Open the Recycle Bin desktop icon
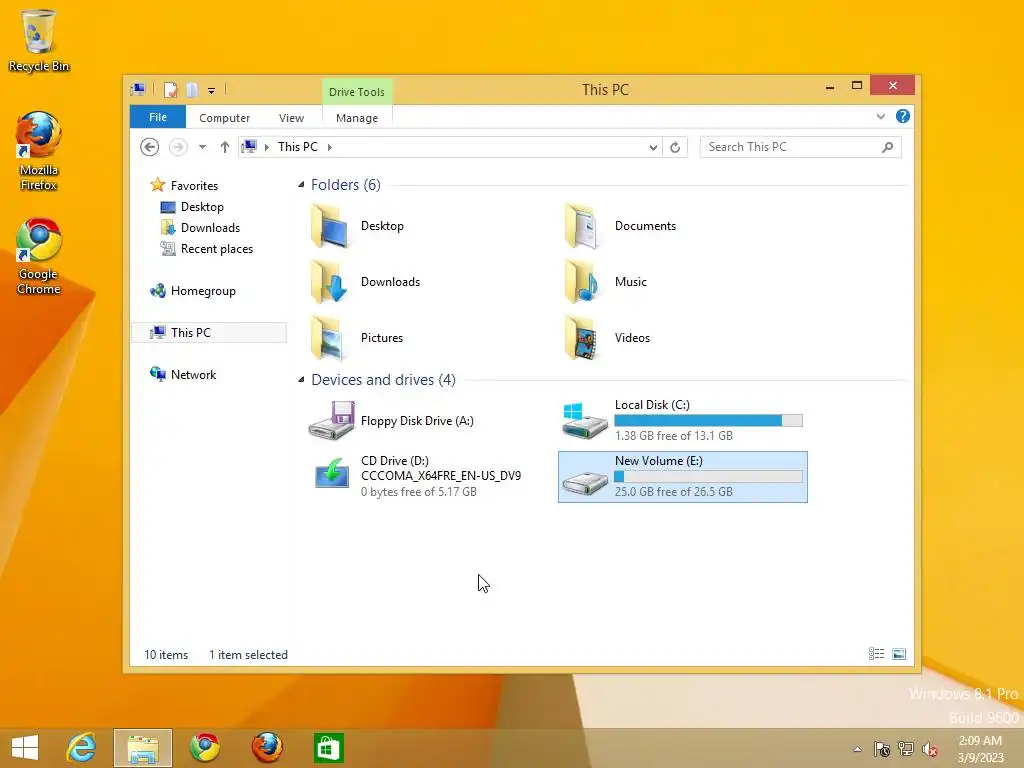The width and height of the screenshot is (1024, 768). point(39,40)
